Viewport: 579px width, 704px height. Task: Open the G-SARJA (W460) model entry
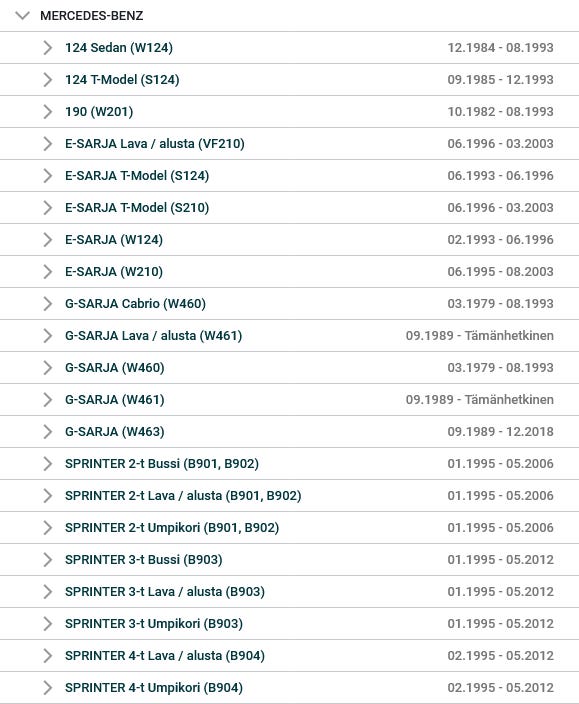click(x=114, y=368)
